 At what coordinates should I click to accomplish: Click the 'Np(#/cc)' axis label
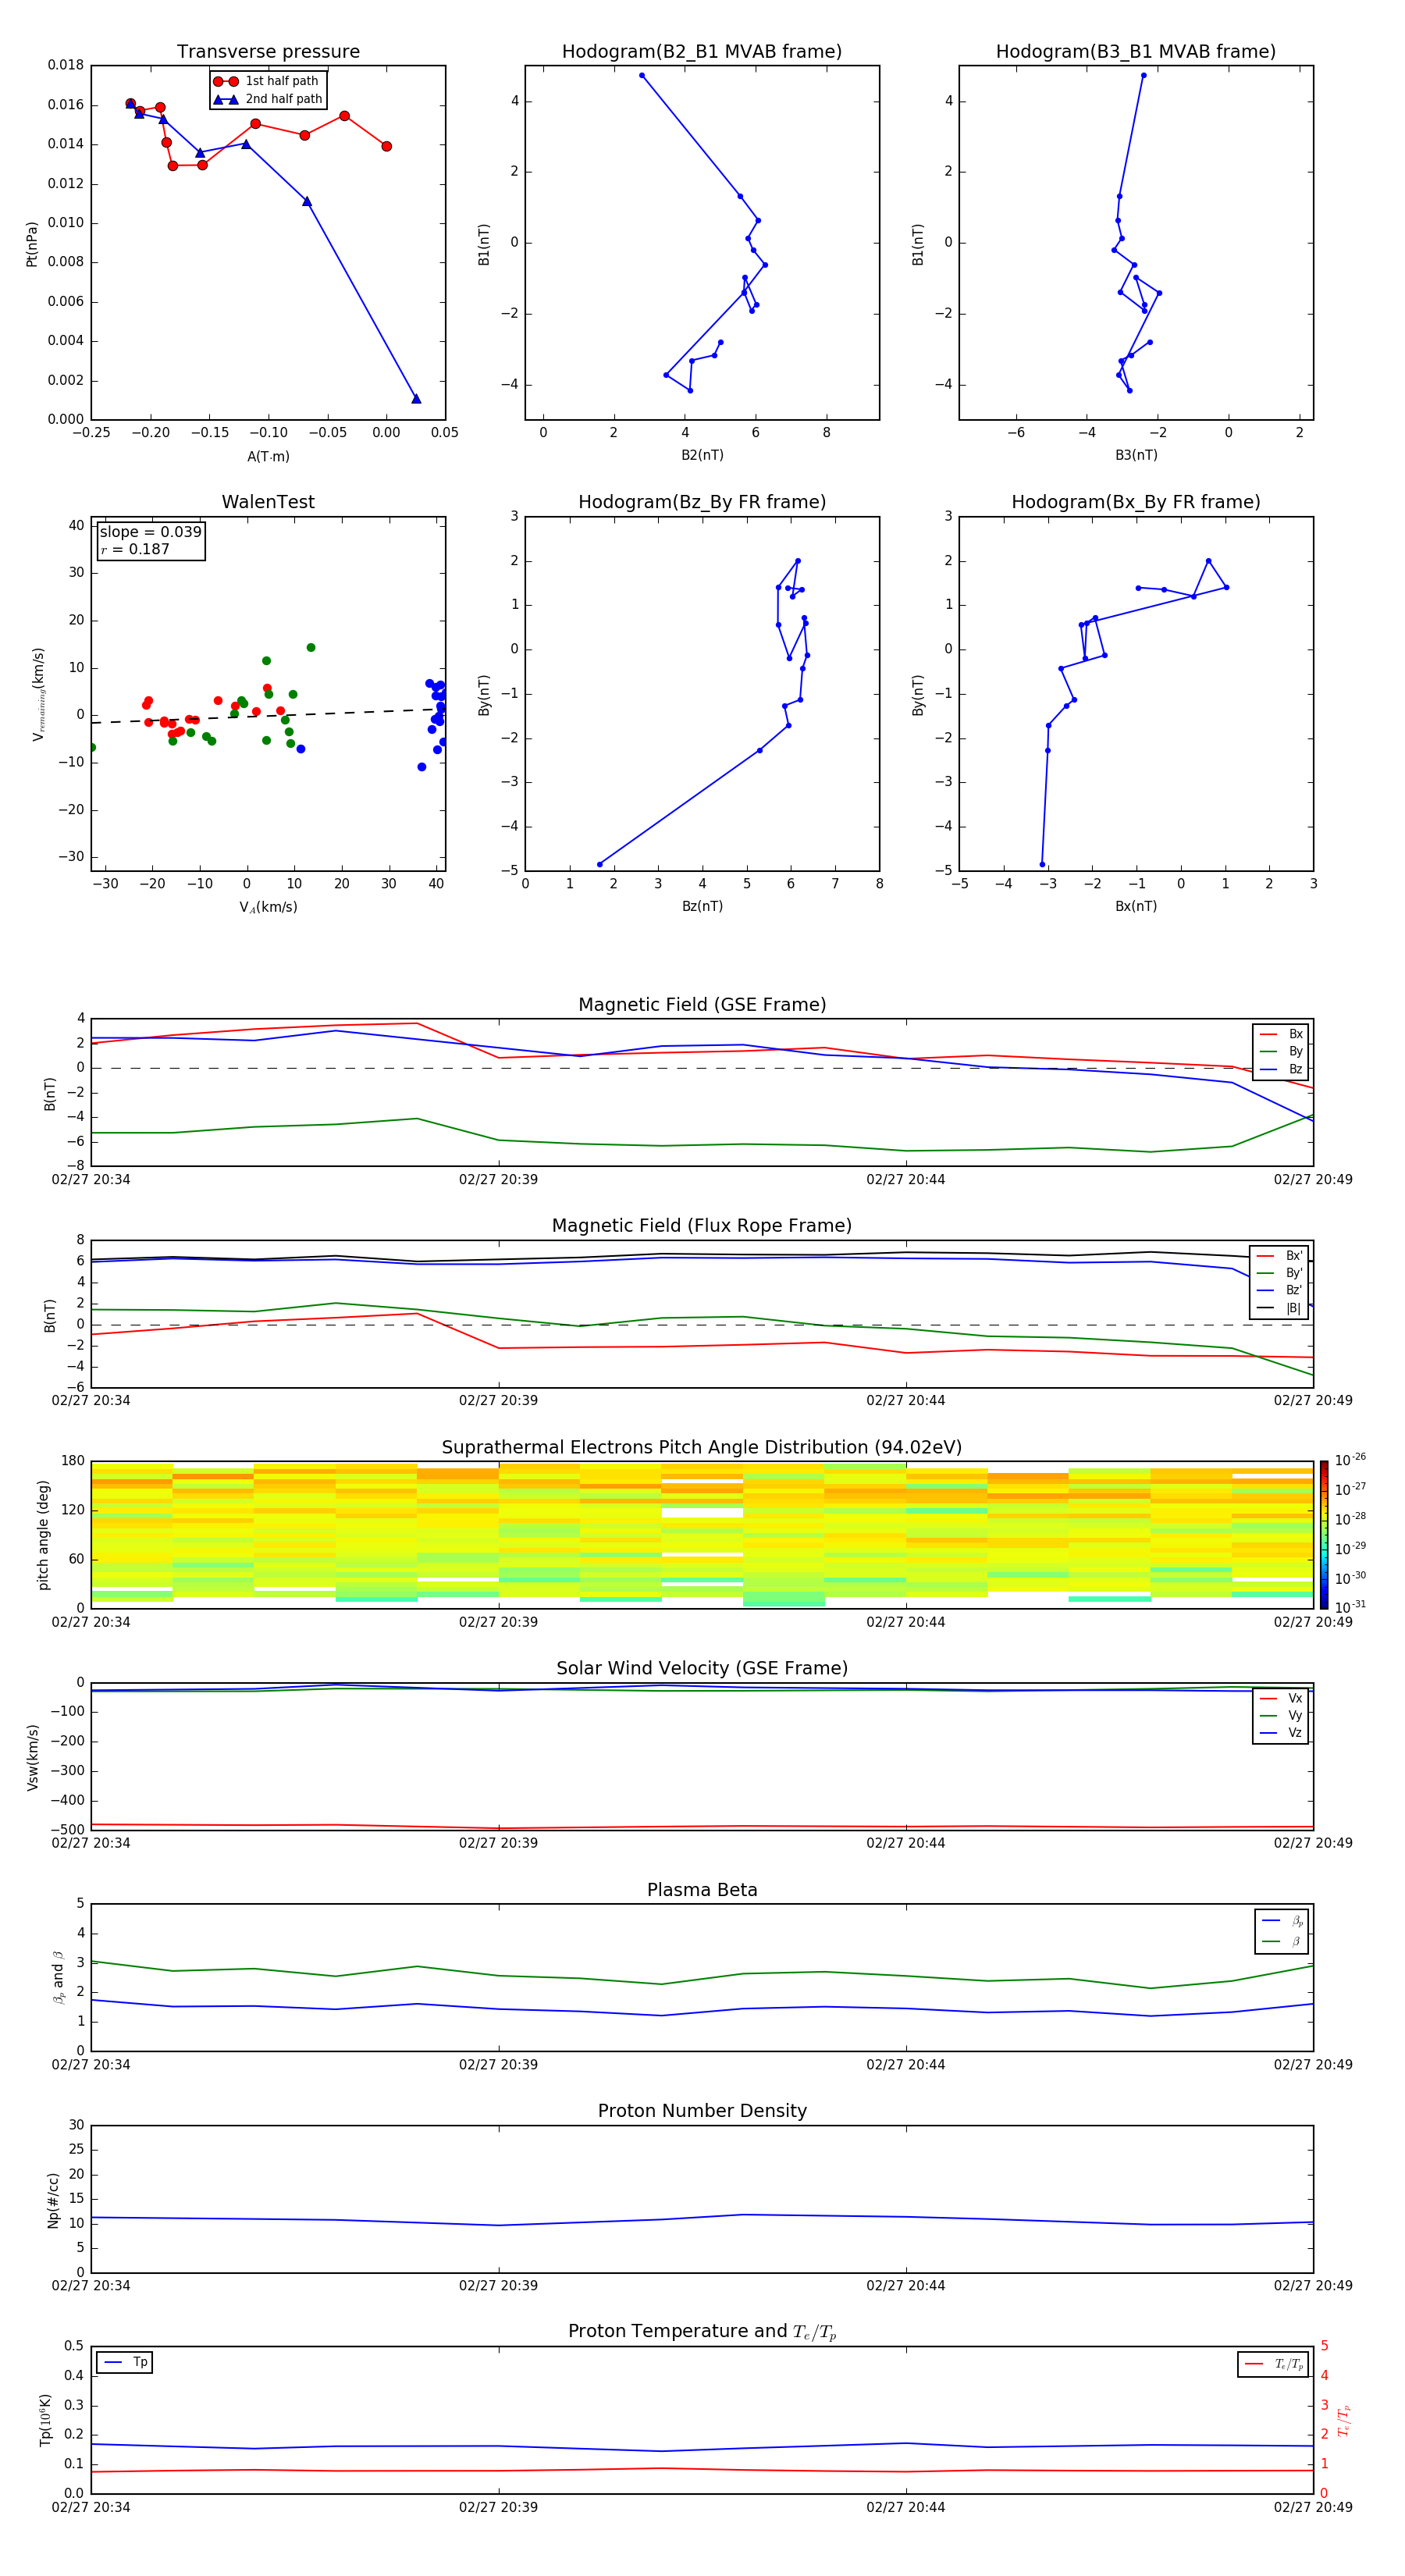(53, 2201)
